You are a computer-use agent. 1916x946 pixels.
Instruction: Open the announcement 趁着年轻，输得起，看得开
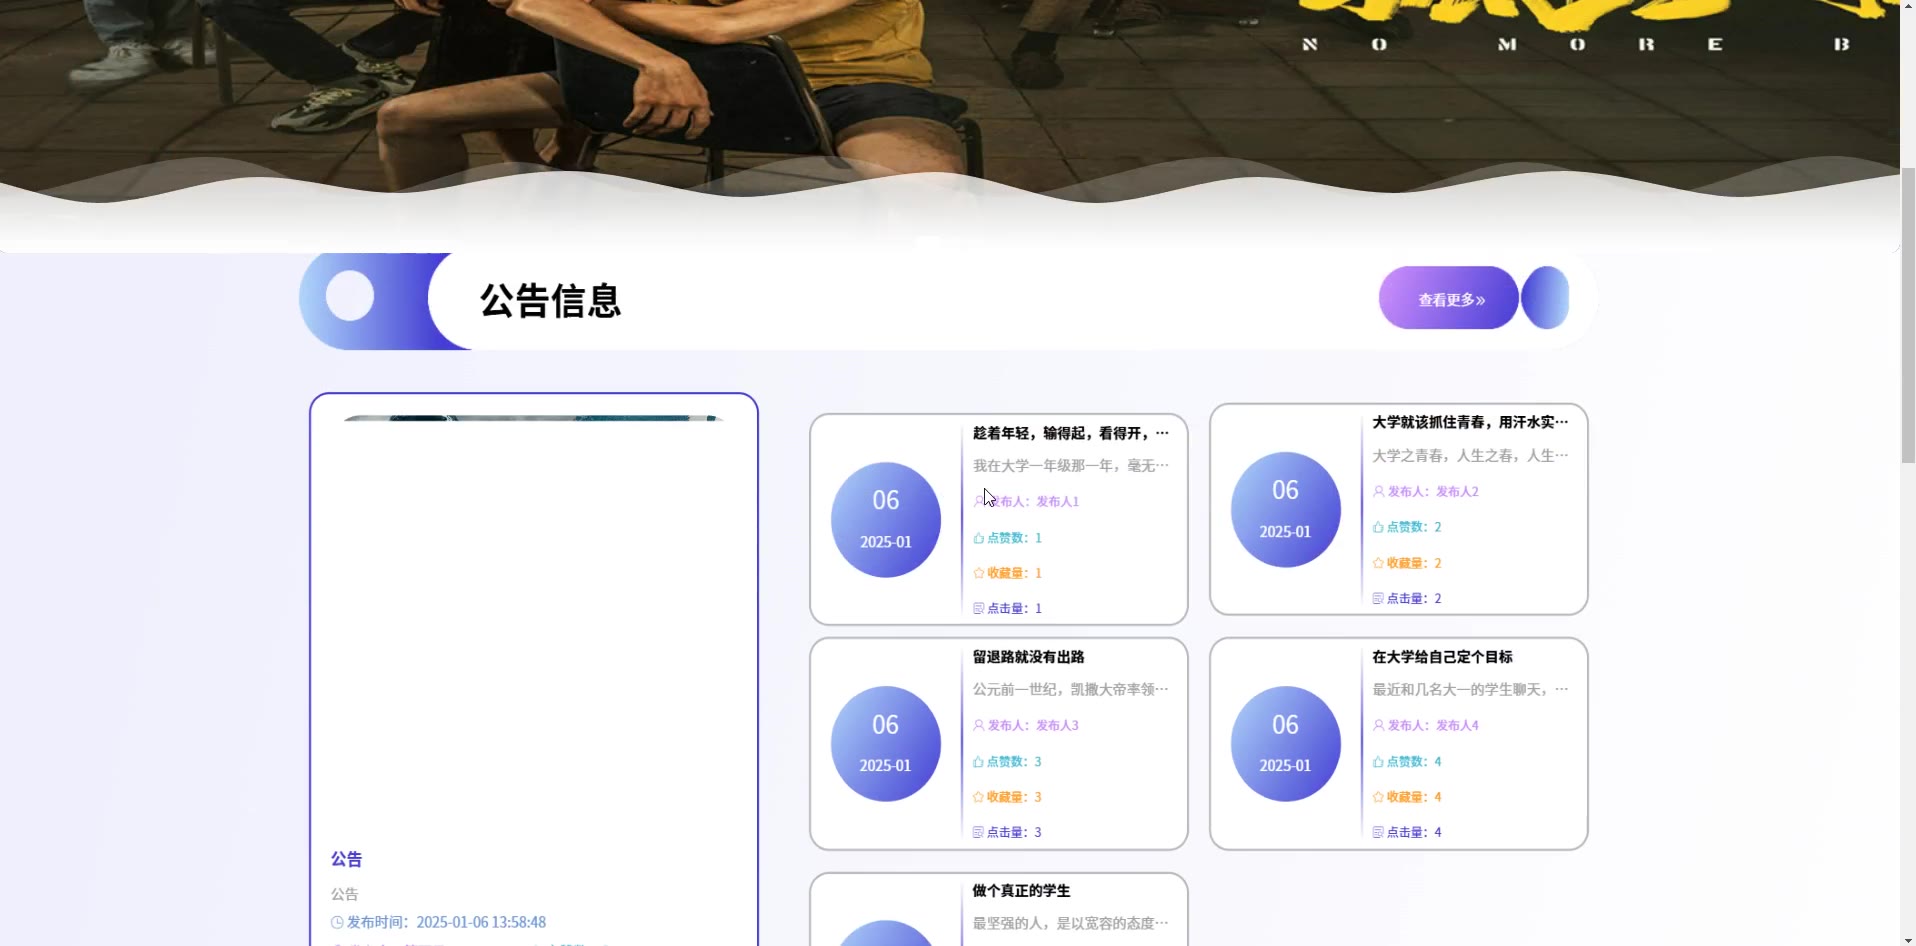[1070, 433]
